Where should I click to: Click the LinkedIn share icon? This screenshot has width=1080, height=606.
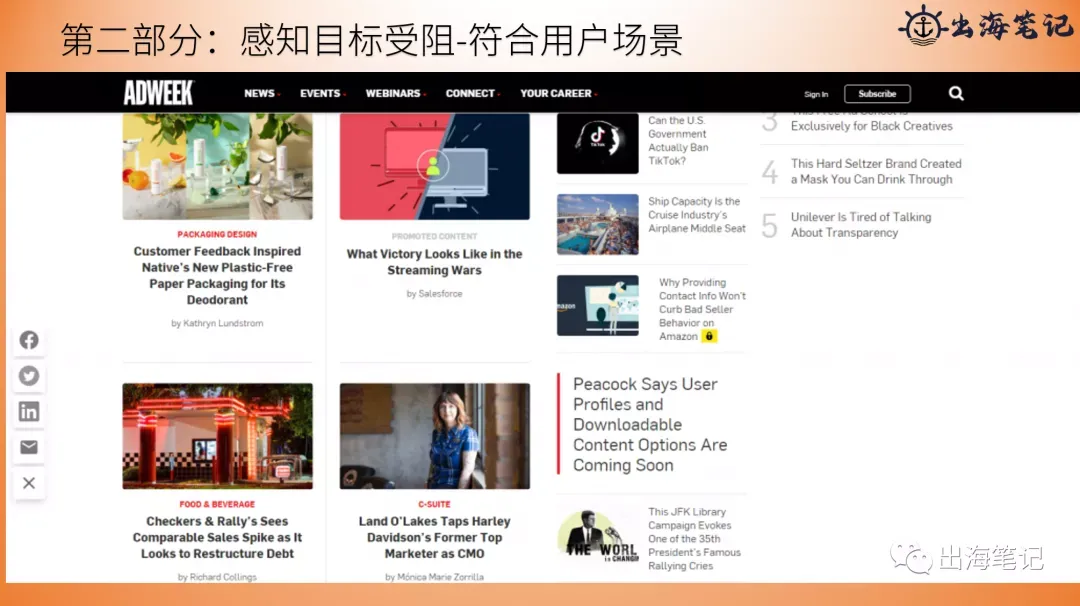tap(29, 412)
